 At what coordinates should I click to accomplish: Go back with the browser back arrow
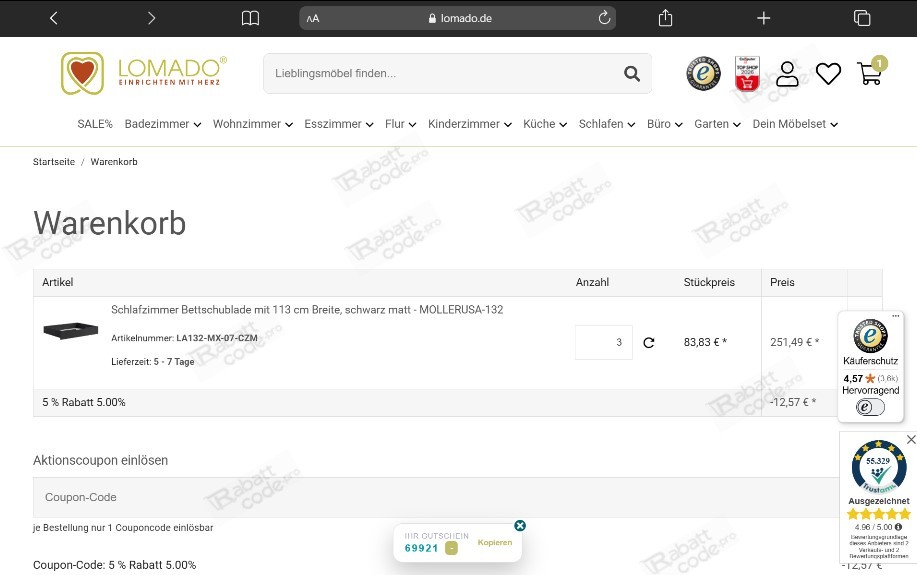click(53, 18)
